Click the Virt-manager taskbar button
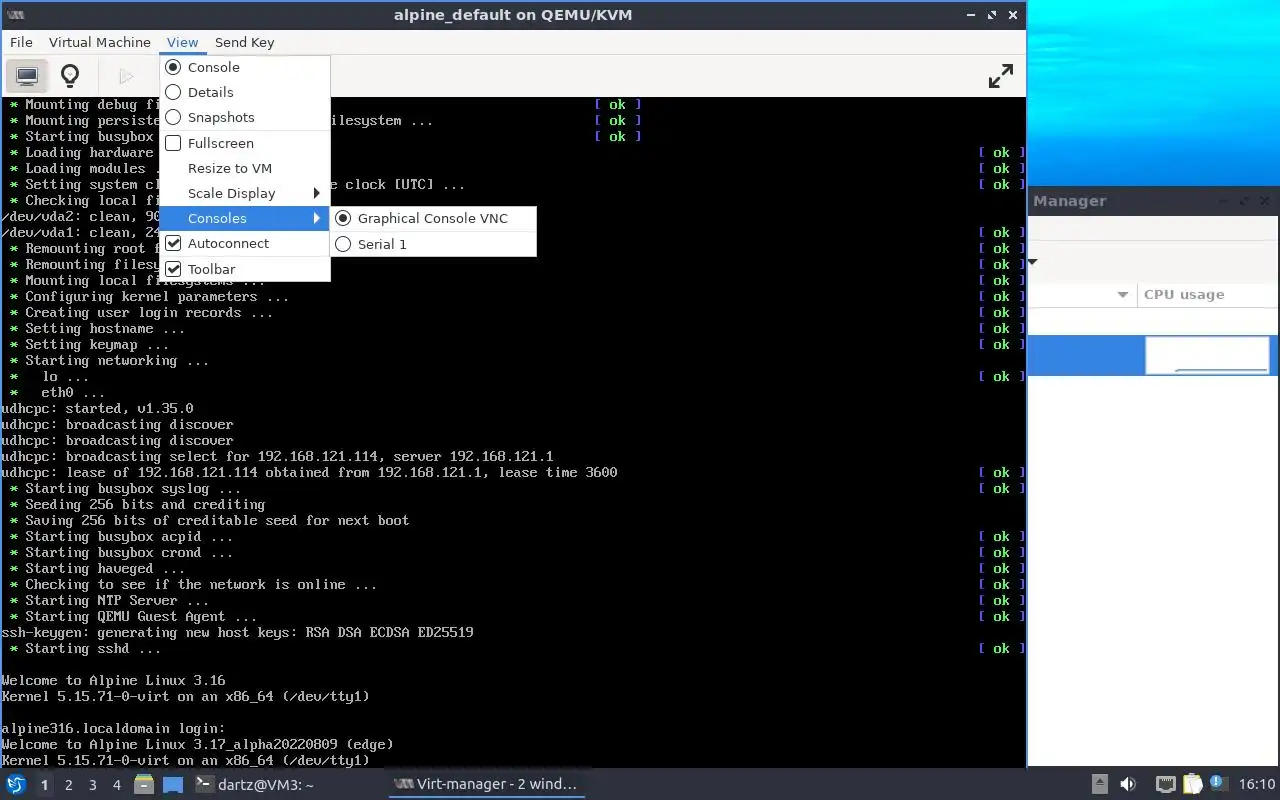The width and height of the screenshot is (1280, 800). (487, 785)
